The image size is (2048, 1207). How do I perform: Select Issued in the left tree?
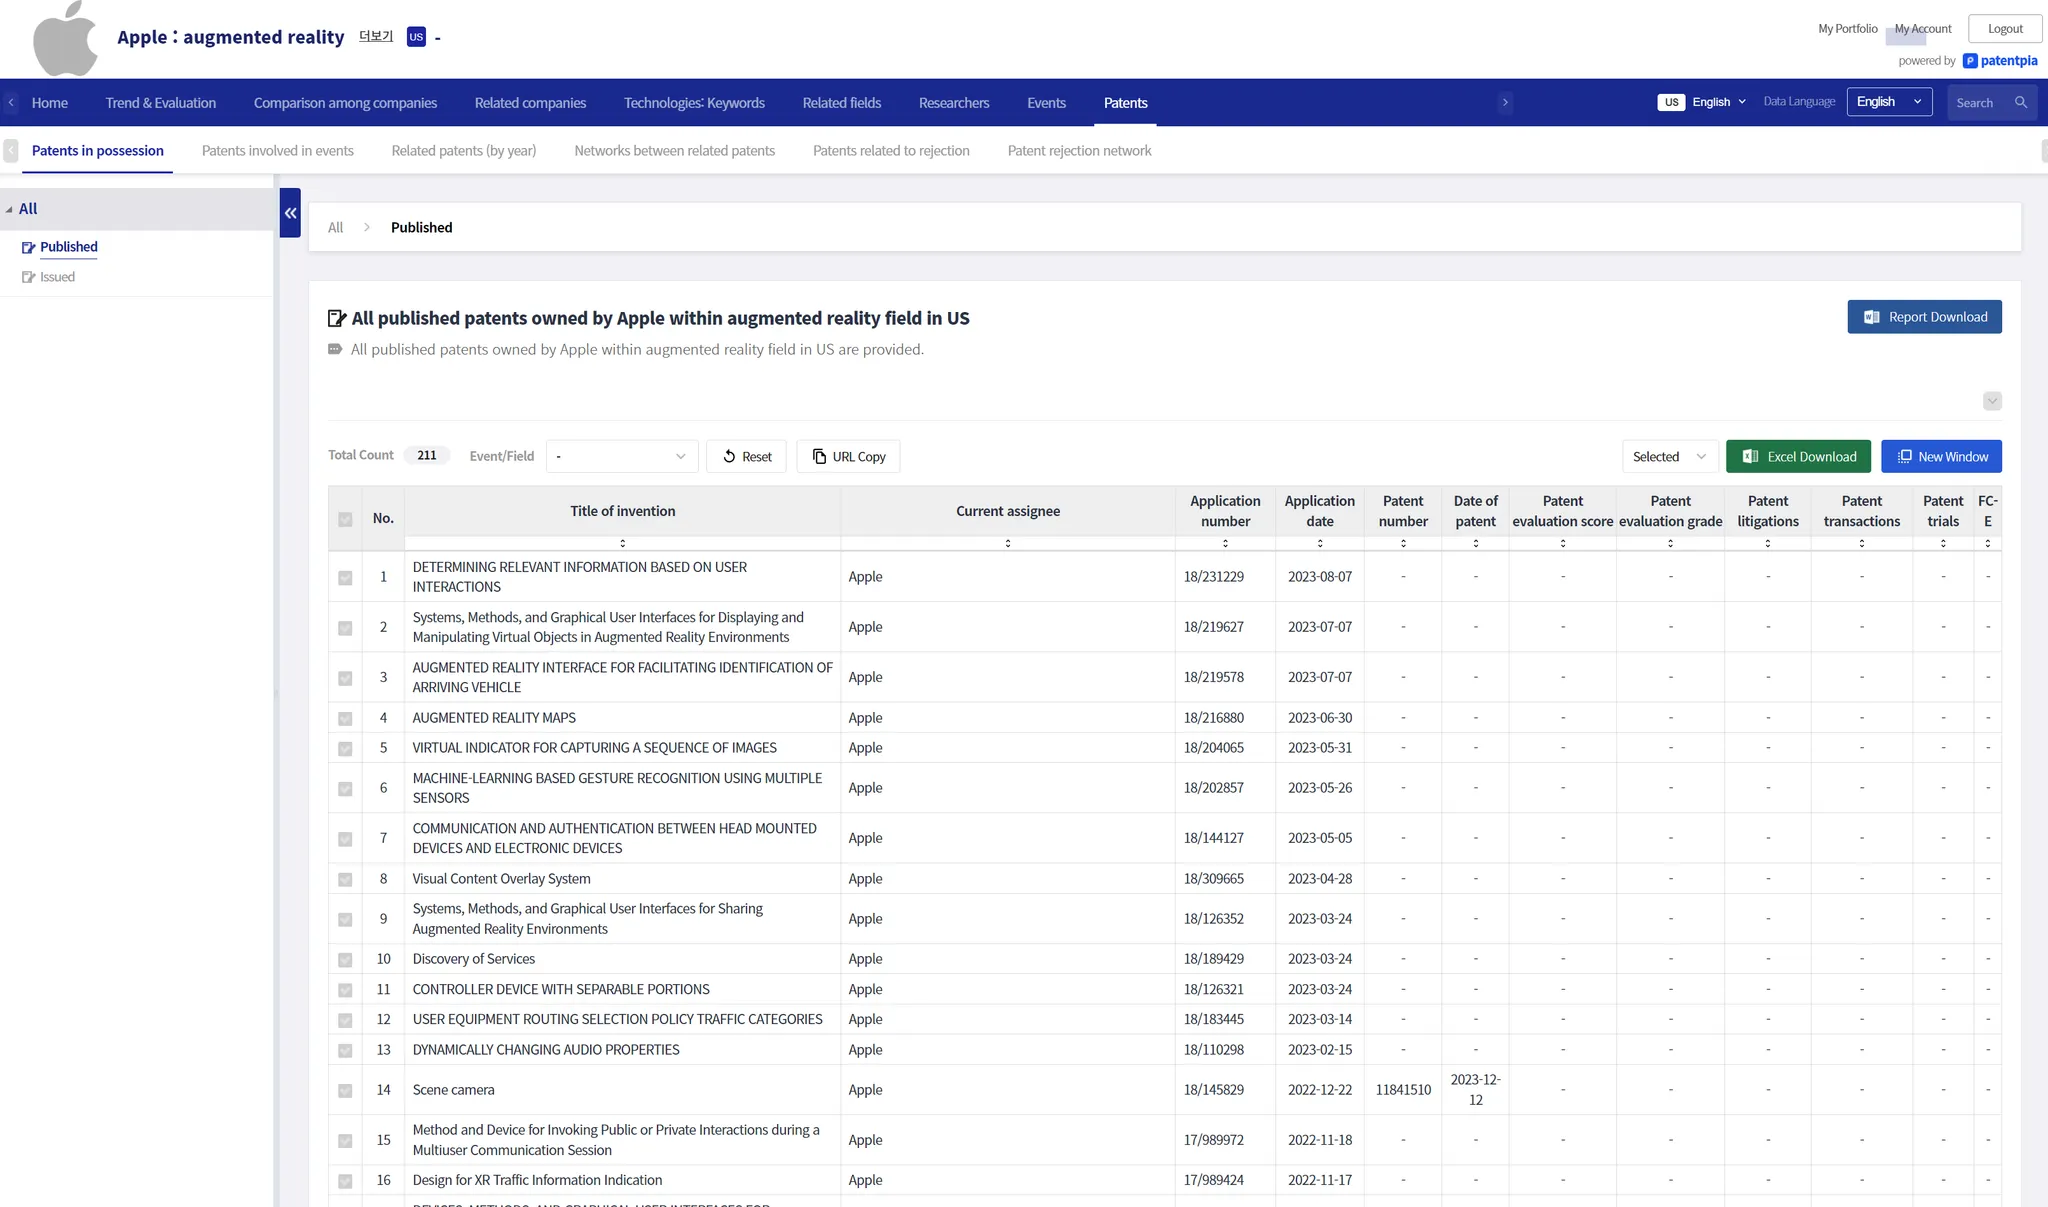click(57, 277)
